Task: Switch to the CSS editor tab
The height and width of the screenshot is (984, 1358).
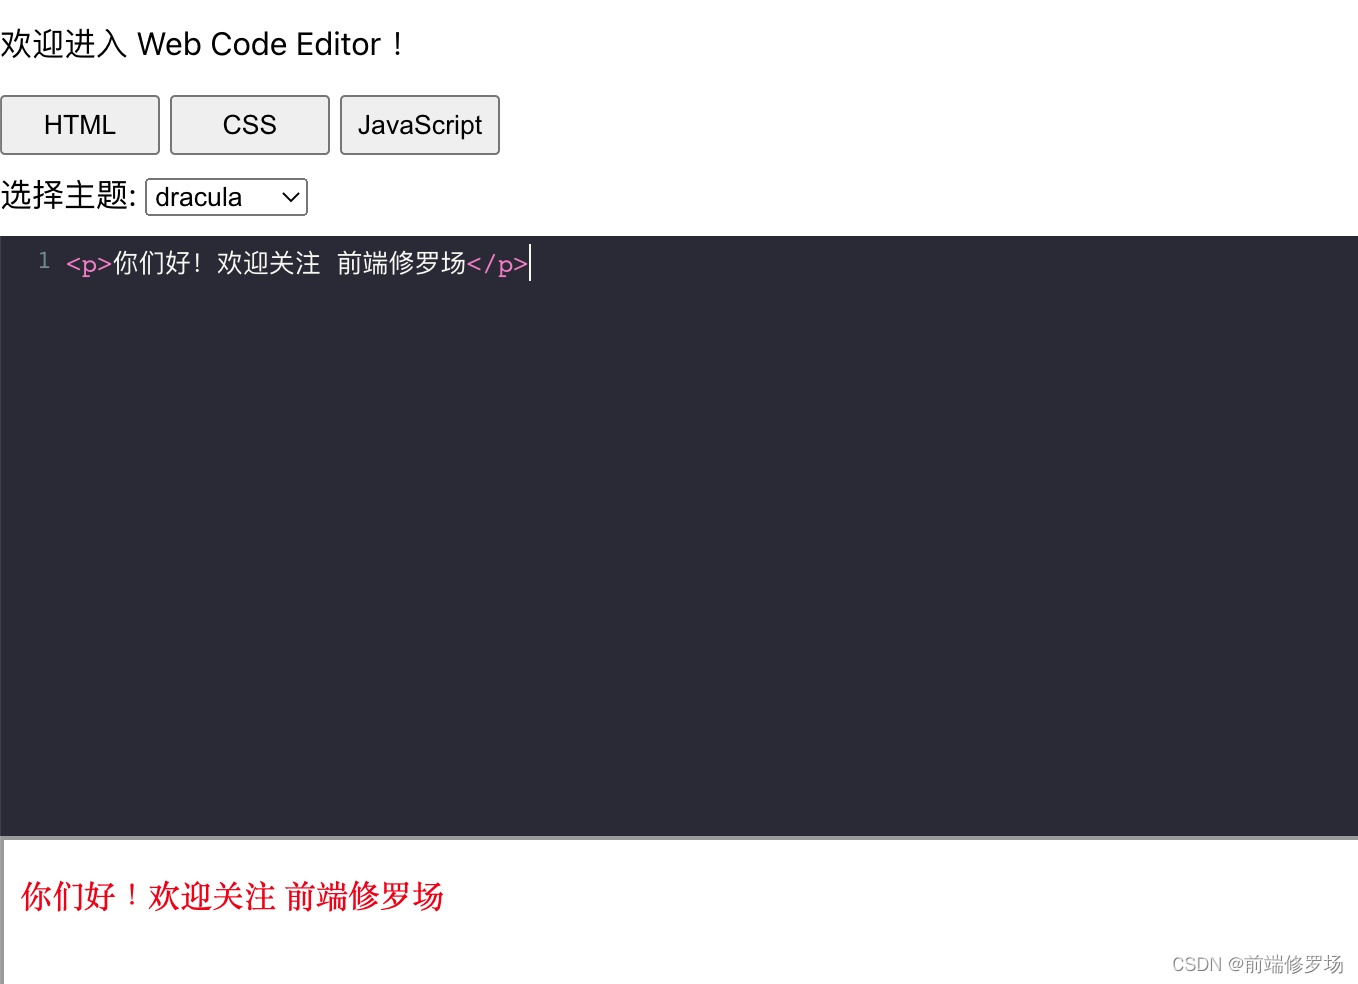Action: coord(250,125)
